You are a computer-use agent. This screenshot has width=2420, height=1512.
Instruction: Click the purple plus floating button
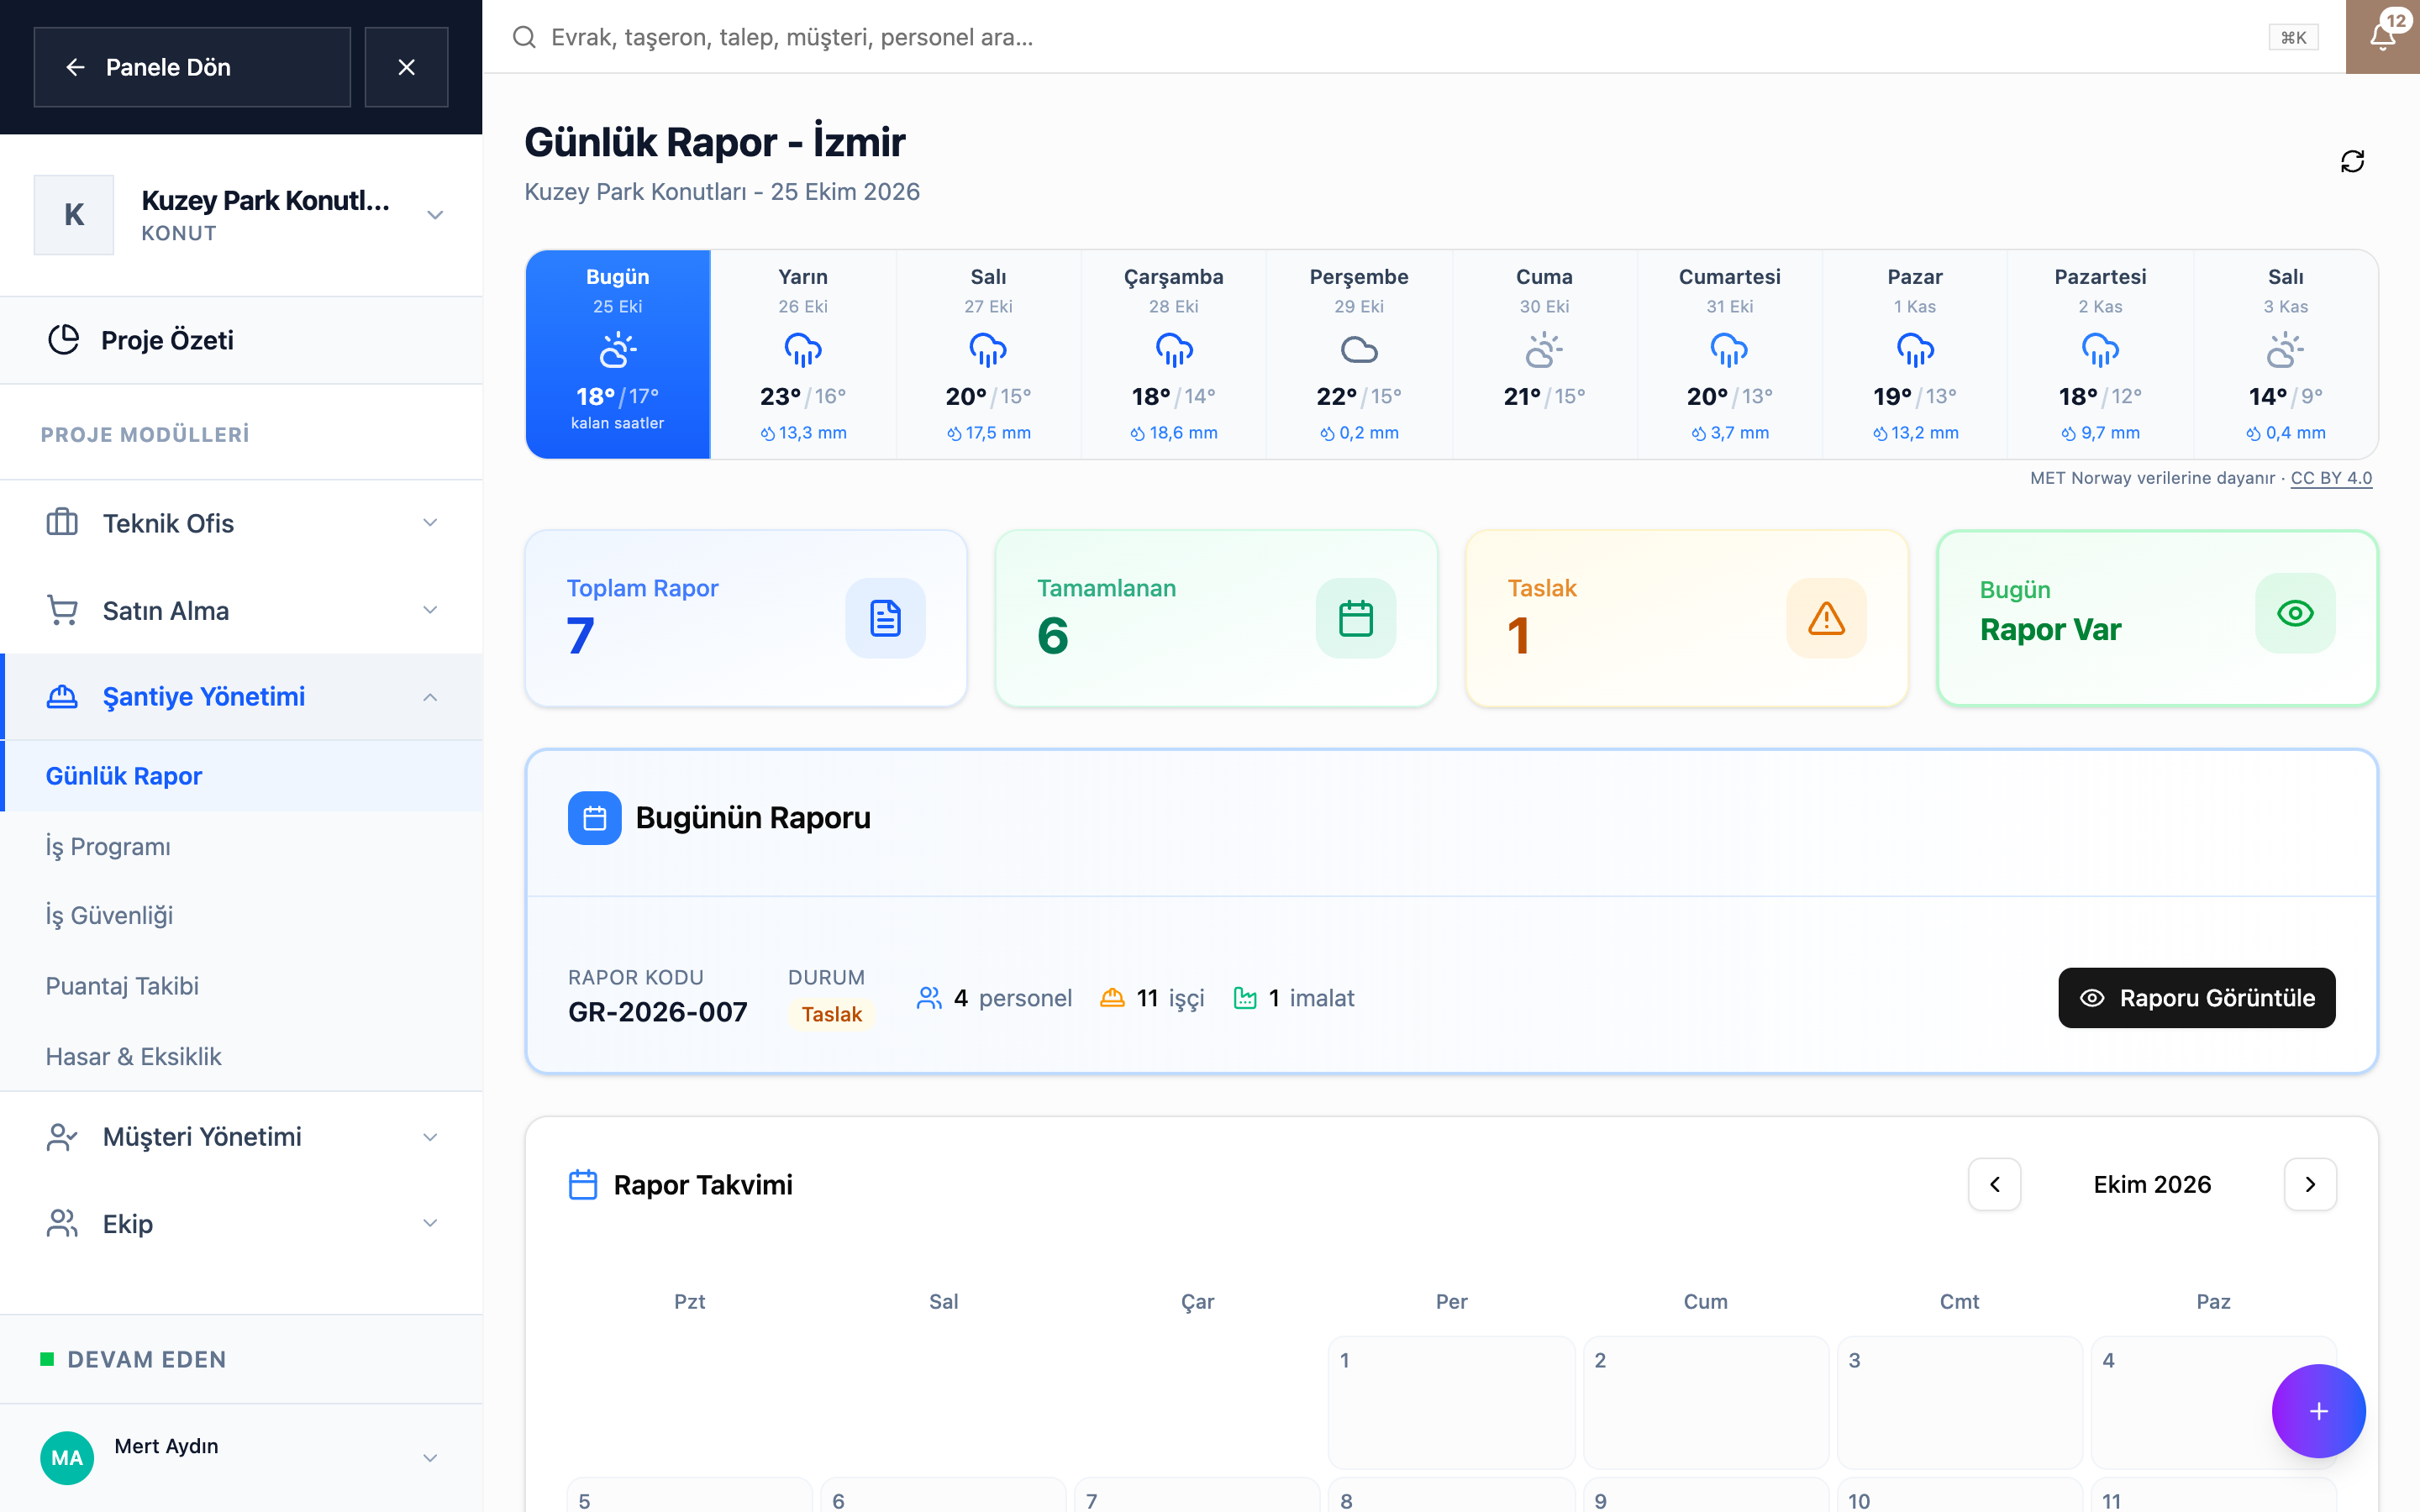click(x=2318, y=1411)
